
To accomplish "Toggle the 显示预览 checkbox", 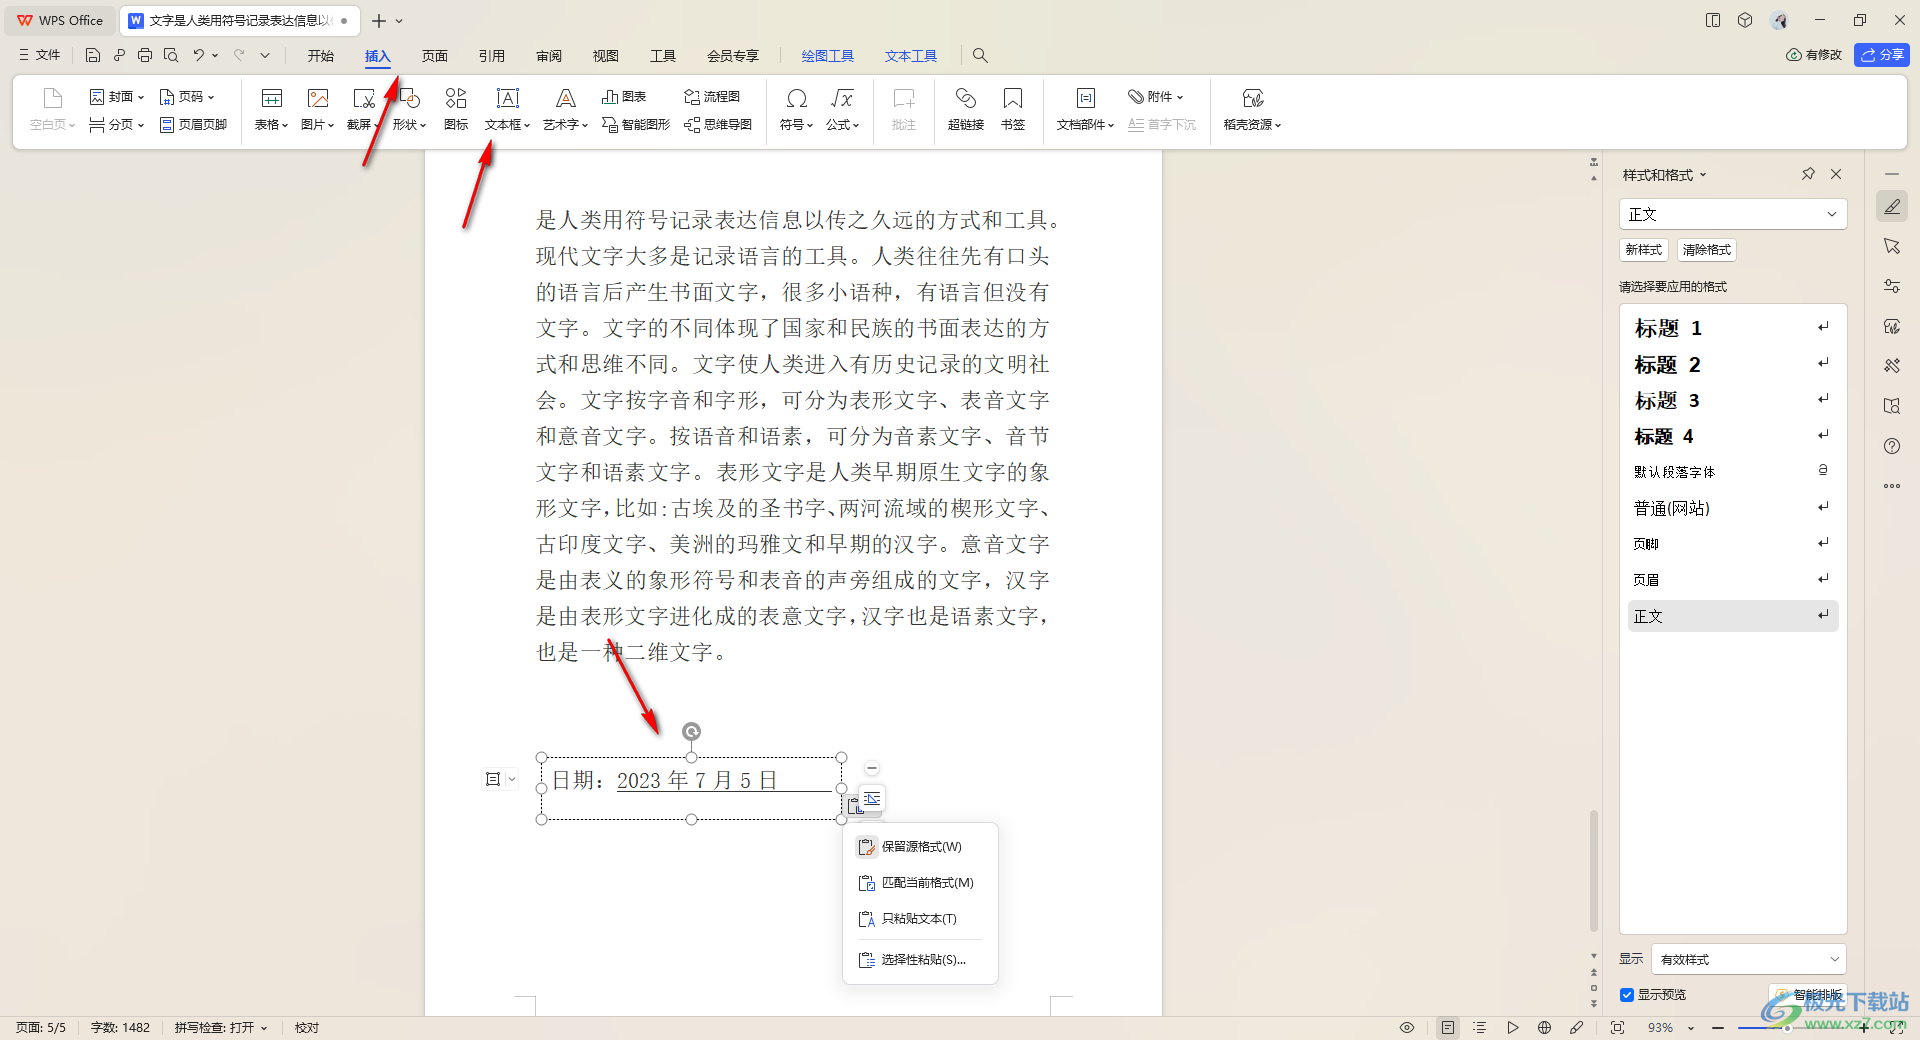I will (x=1627, y=995).
